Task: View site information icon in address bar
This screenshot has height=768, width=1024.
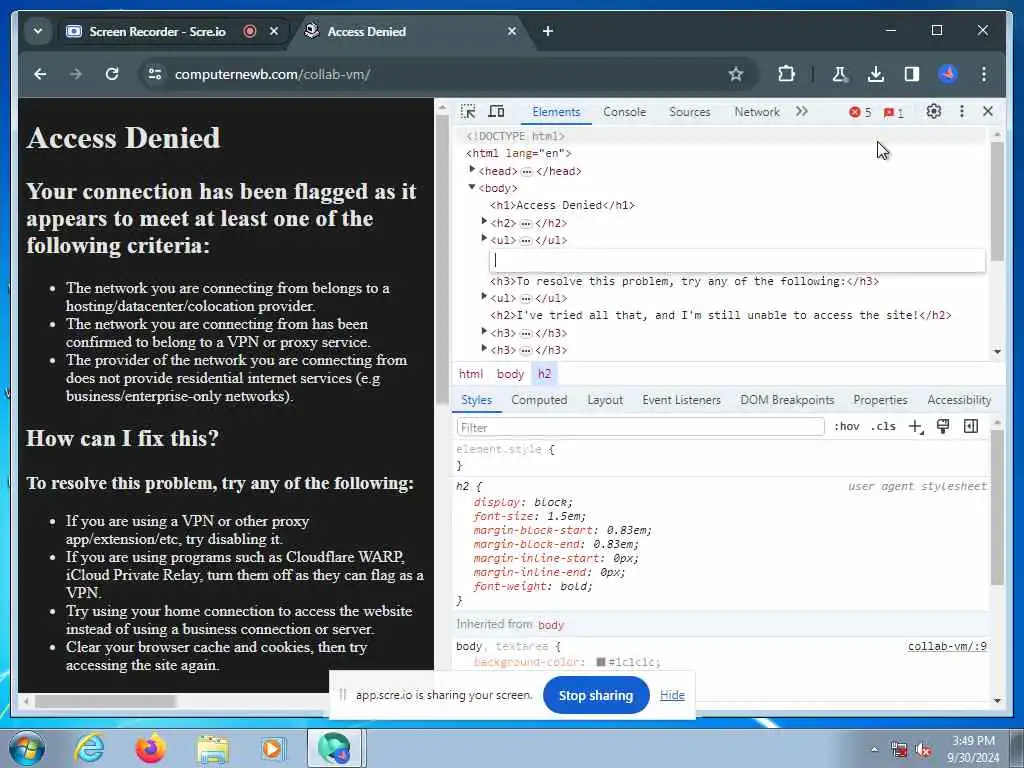Action: [155, 74]
